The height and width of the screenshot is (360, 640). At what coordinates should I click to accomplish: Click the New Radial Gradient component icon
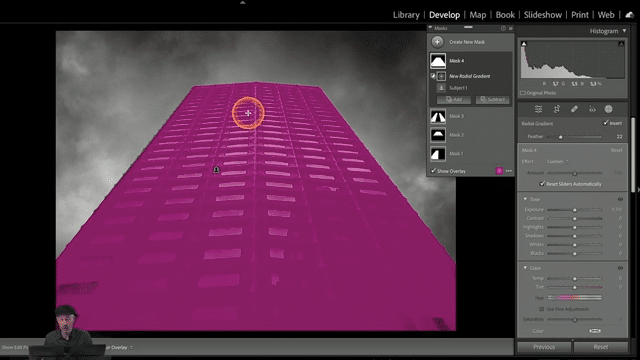441,76
